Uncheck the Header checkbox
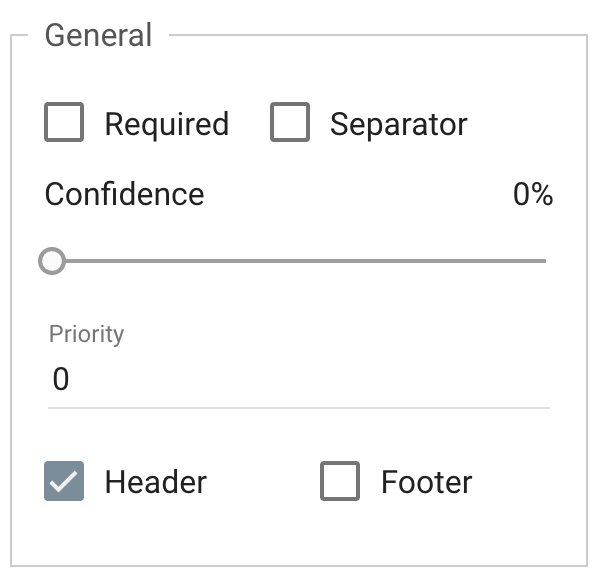This screenshot has height=580, width=602. click(64, 481)
